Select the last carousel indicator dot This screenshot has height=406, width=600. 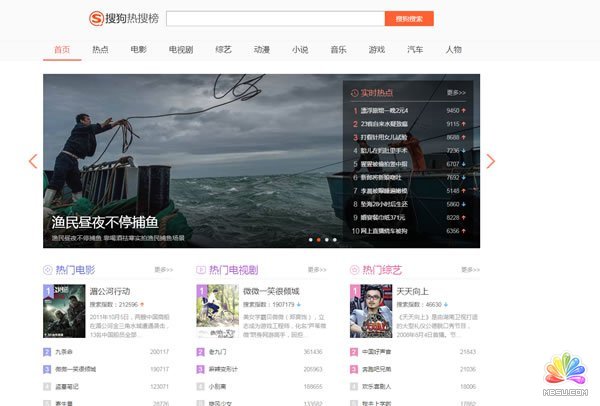(335, 240)
